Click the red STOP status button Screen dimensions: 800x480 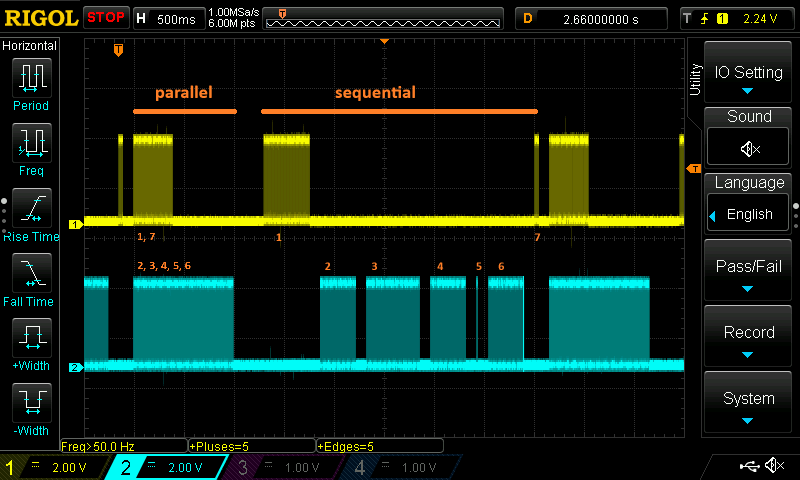pyautogui.click(x=105, y=17)
